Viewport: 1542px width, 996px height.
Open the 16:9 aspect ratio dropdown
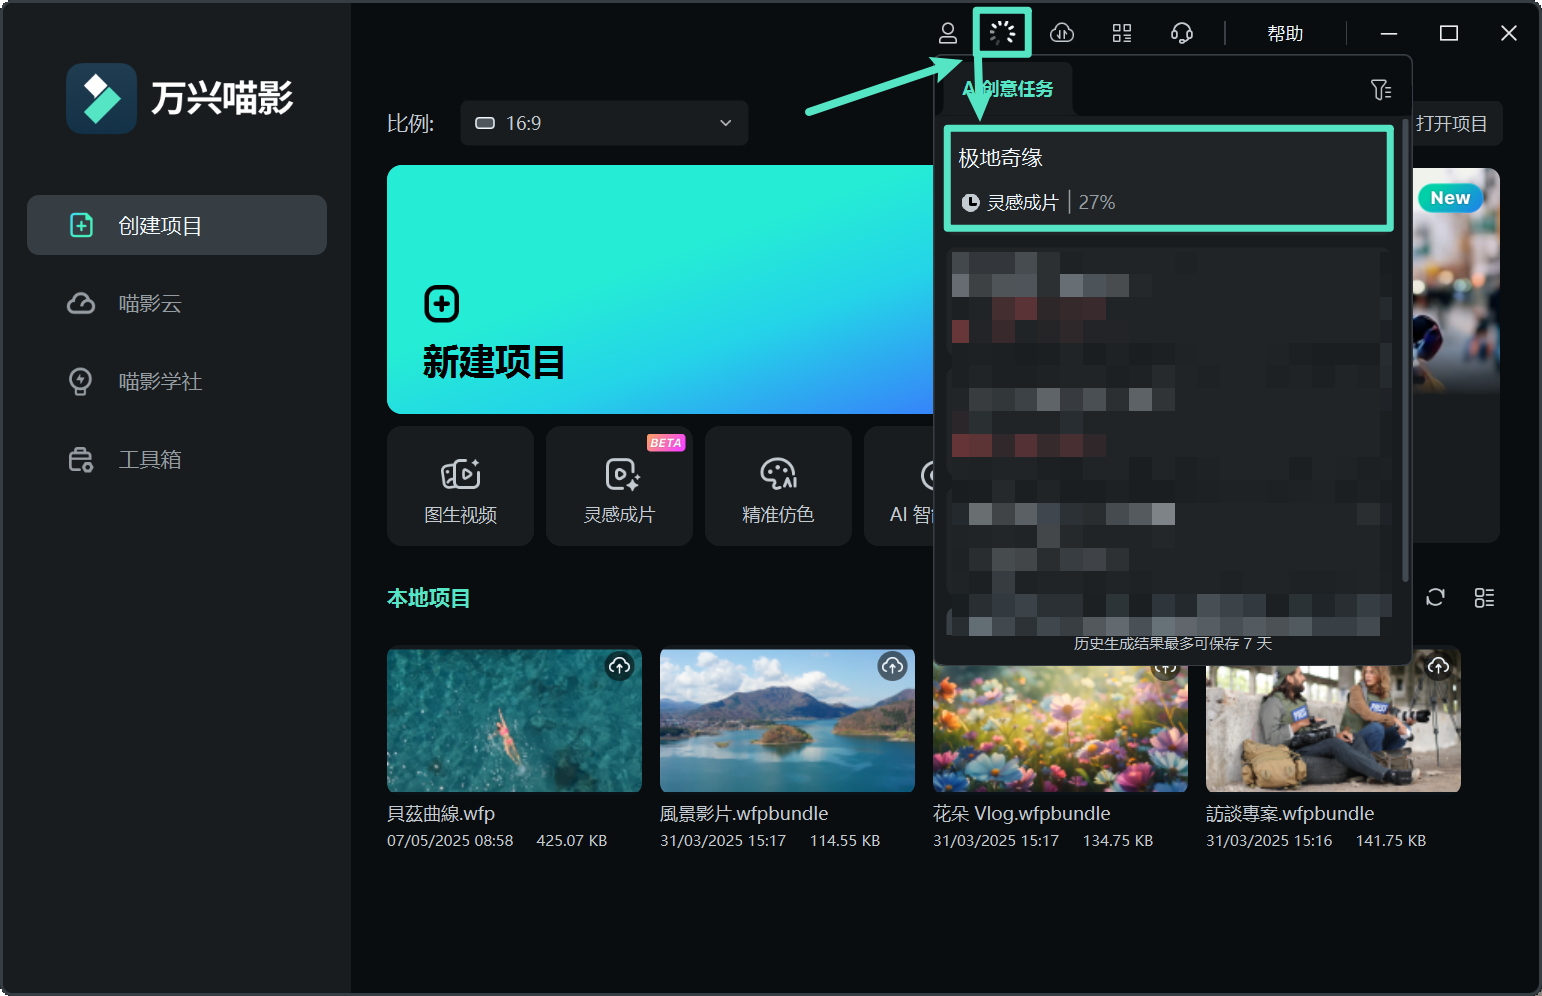tap(604, 123)
